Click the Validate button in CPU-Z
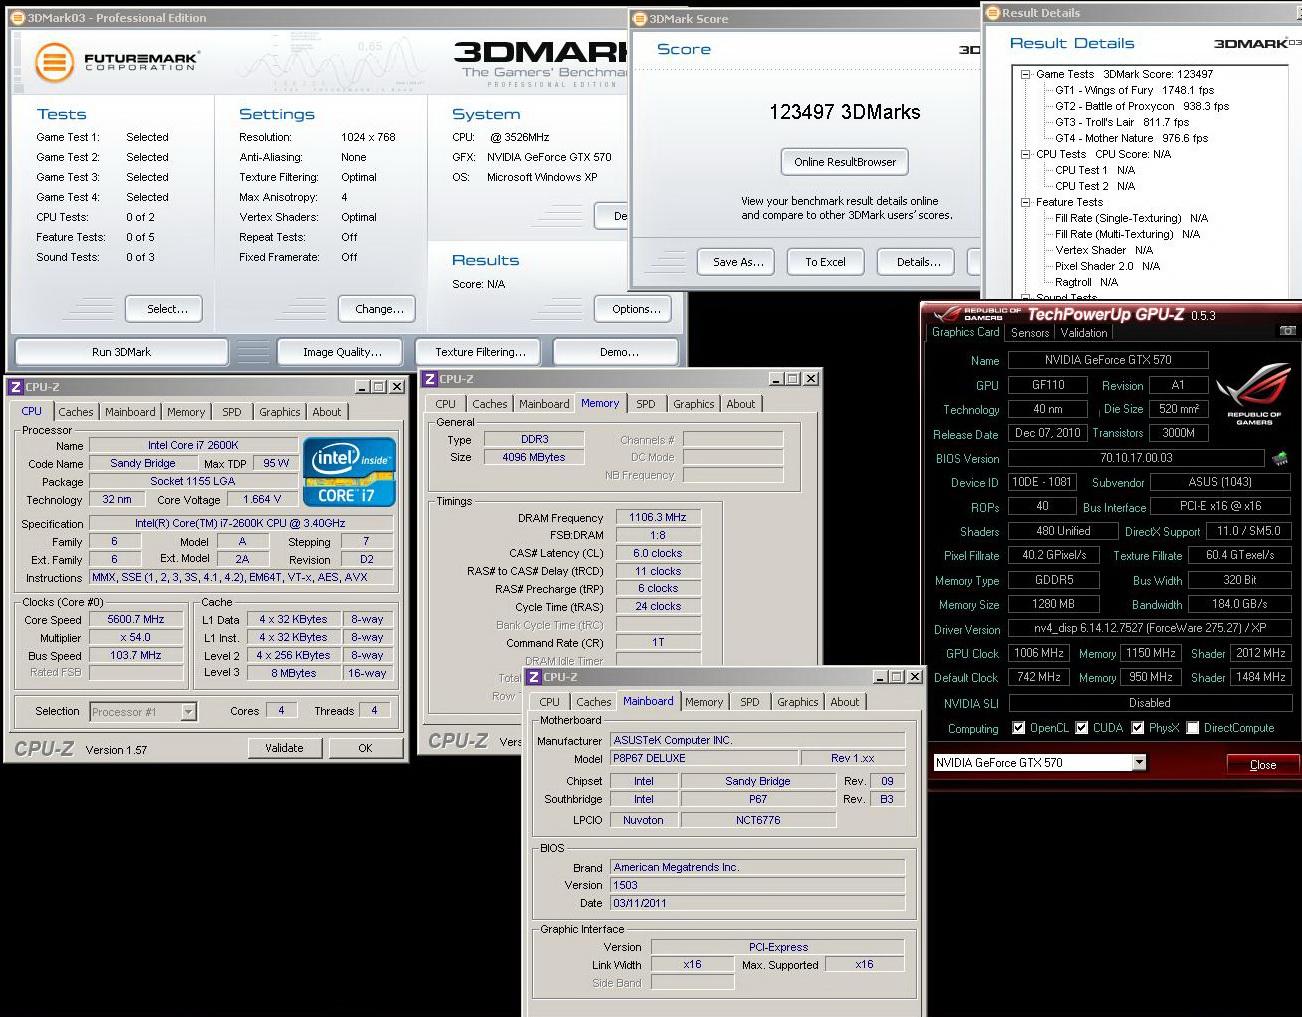1302x1017 pixels. click(x=284, y=748)
